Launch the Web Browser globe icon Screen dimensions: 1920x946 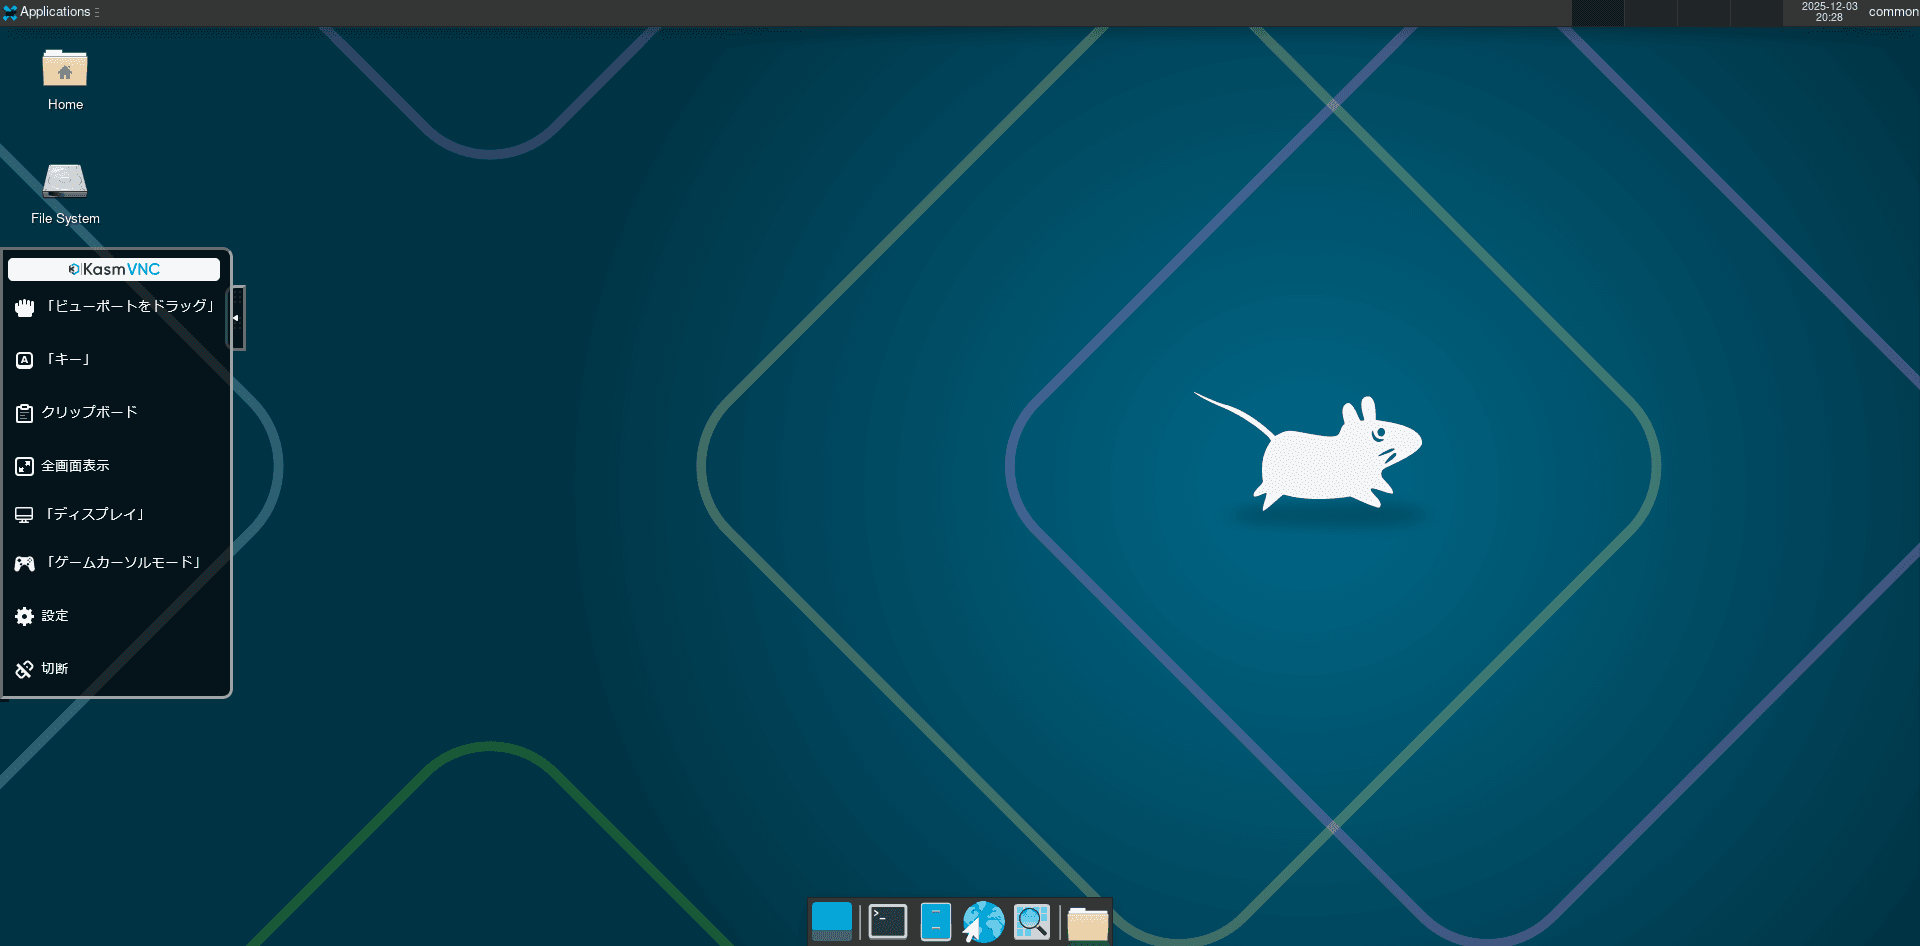[x=984, y=921]
